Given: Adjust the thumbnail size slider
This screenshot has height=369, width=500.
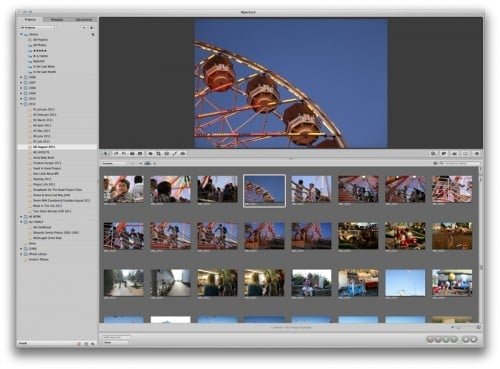Looking at the screenshot, I should point(463,327).
